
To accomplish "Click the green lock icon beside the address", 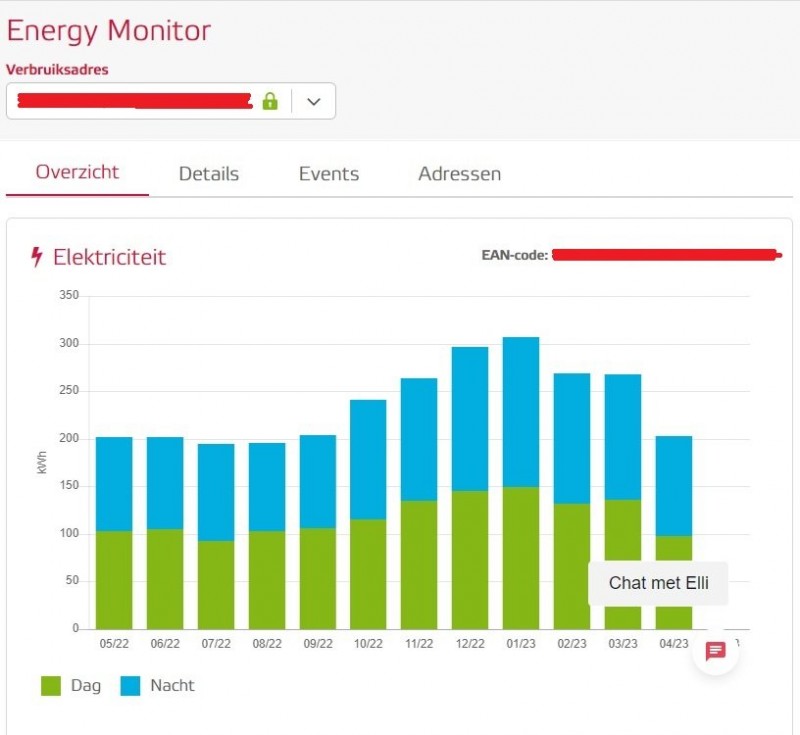I will pyautogui.click(x=269, y=100).
